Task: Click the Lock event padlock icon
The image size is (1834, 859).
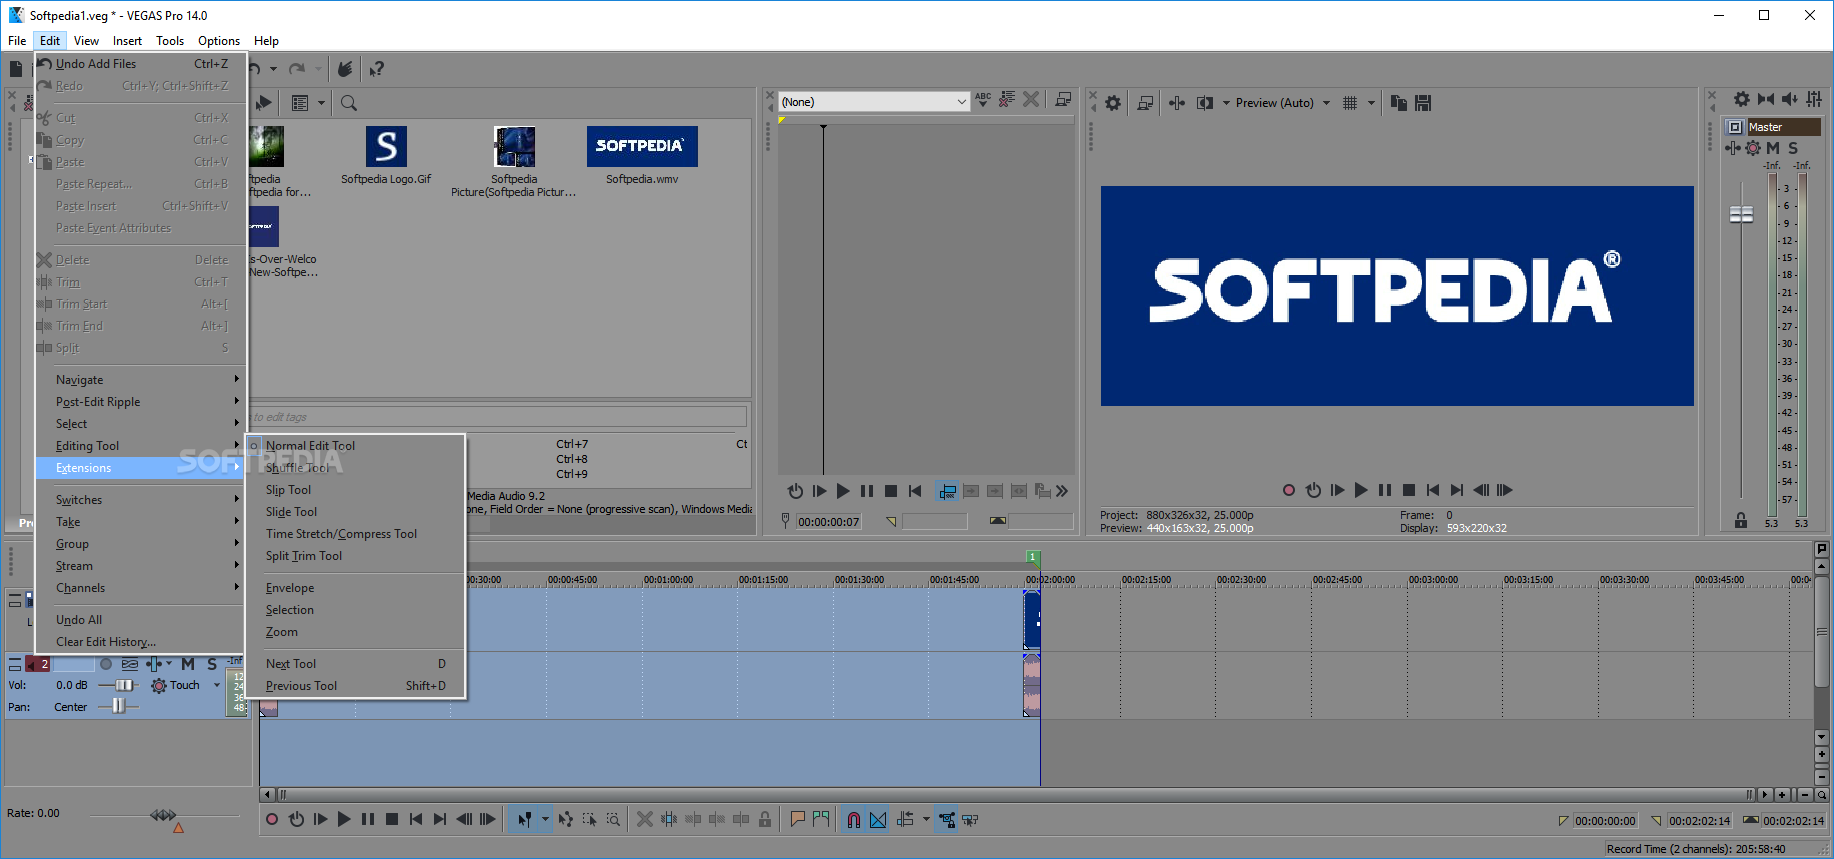Action: pos(765,819)
